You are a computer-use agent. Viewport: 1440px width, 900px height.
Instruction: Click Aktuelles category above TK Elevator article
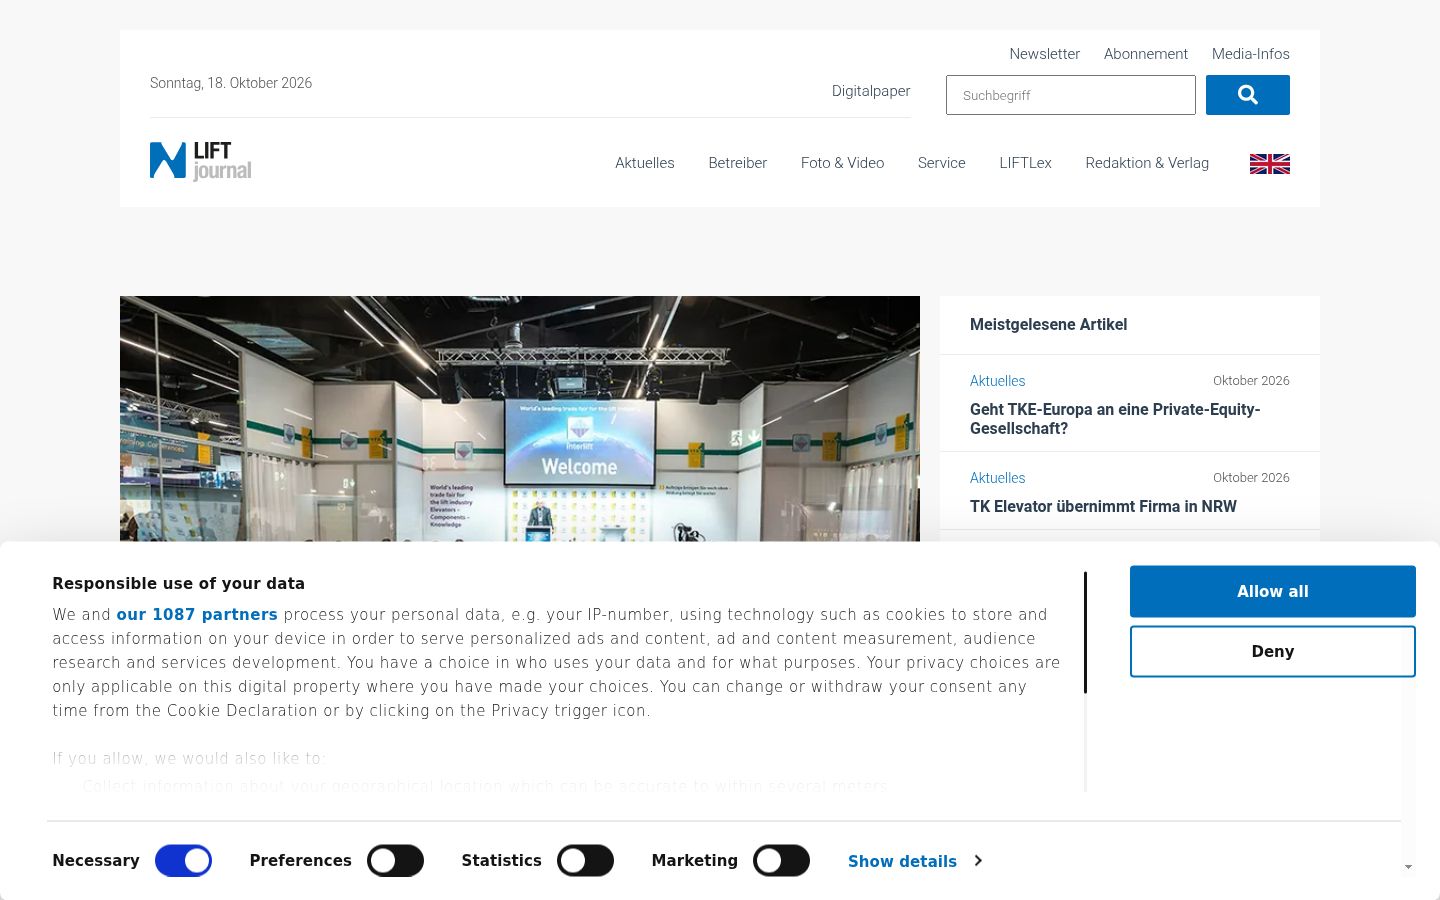997,478
